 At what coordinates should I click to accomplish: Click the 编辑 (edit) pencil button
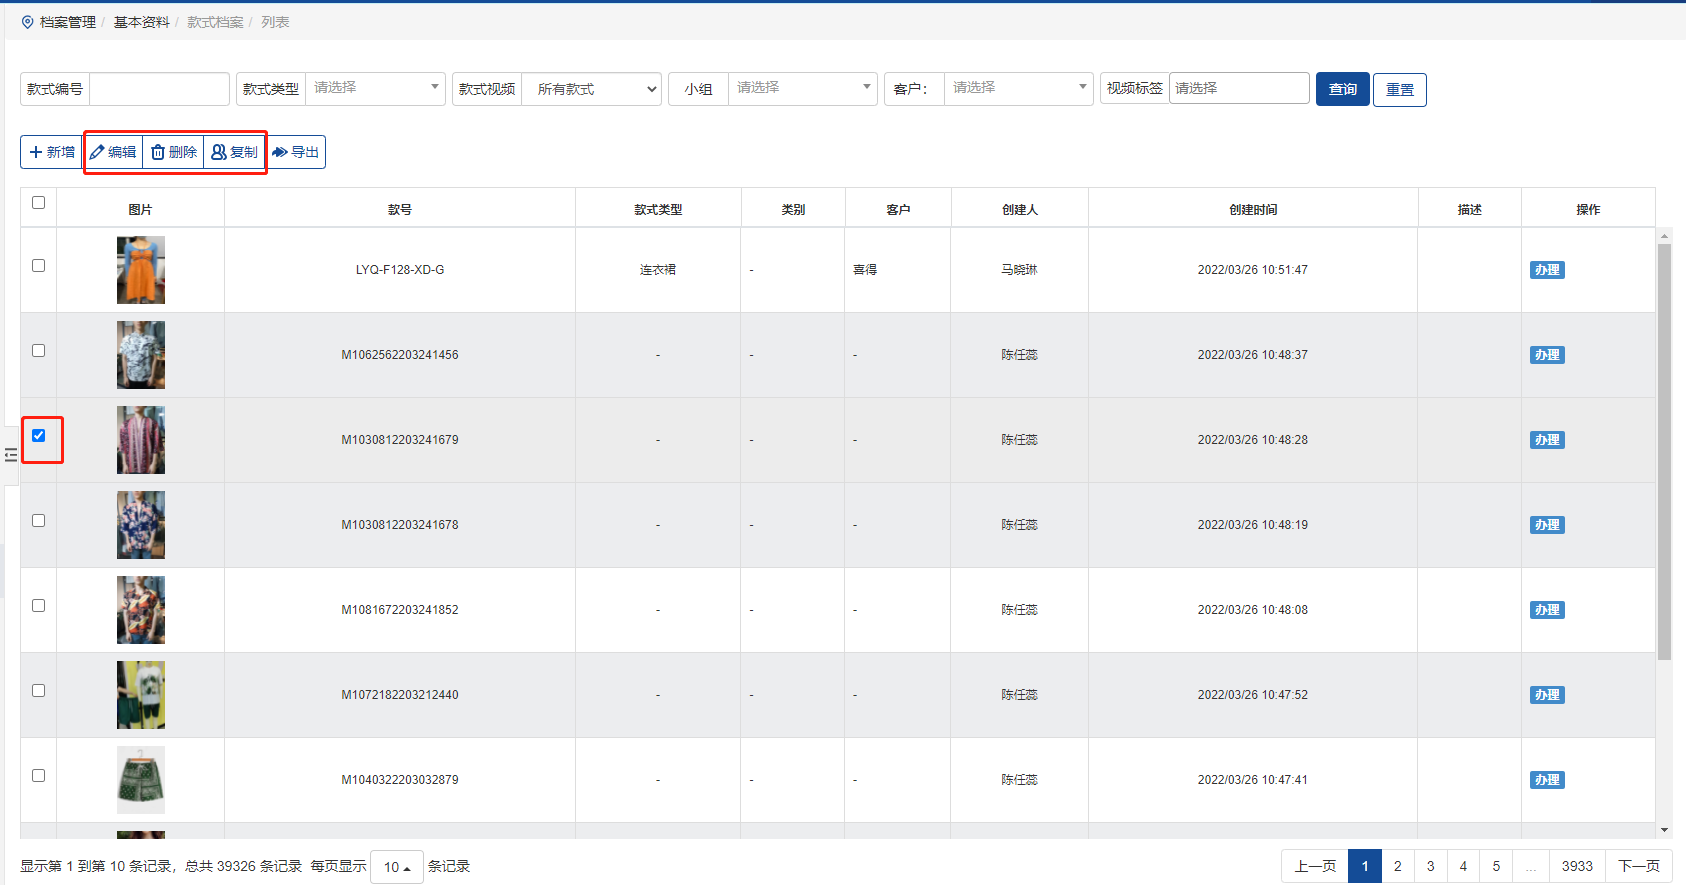click(113, 152)
